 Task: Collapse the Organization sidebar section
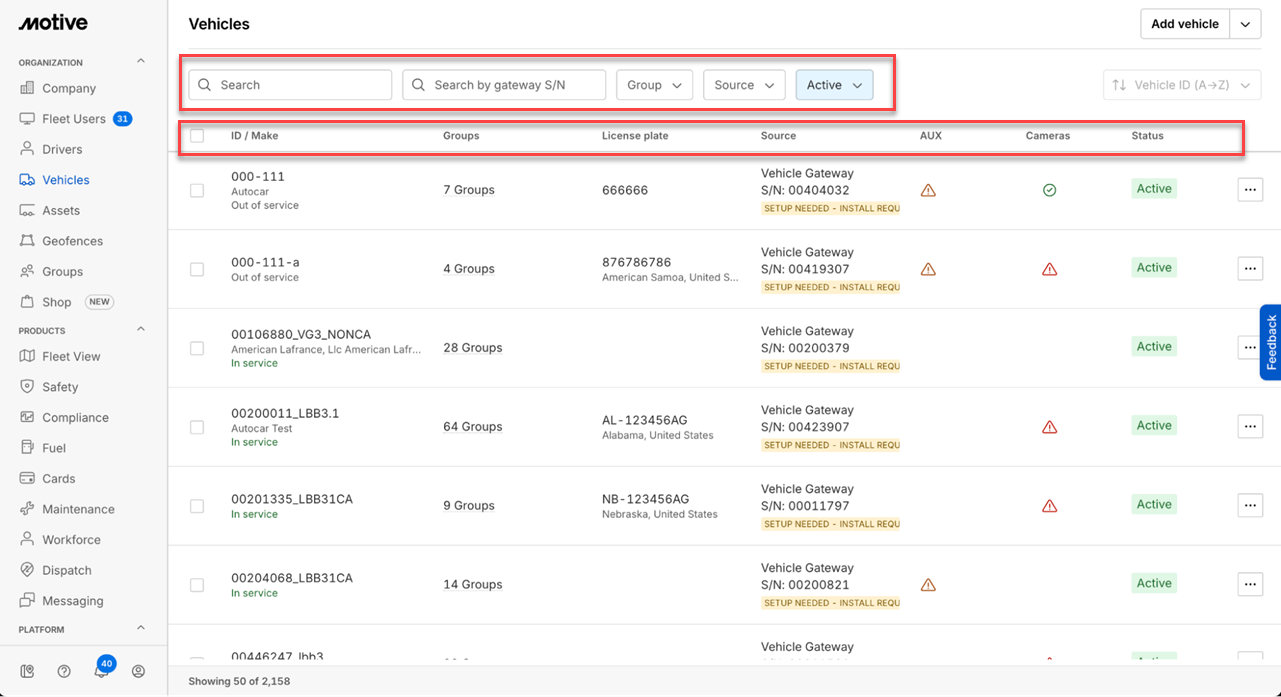click(141, 61)
